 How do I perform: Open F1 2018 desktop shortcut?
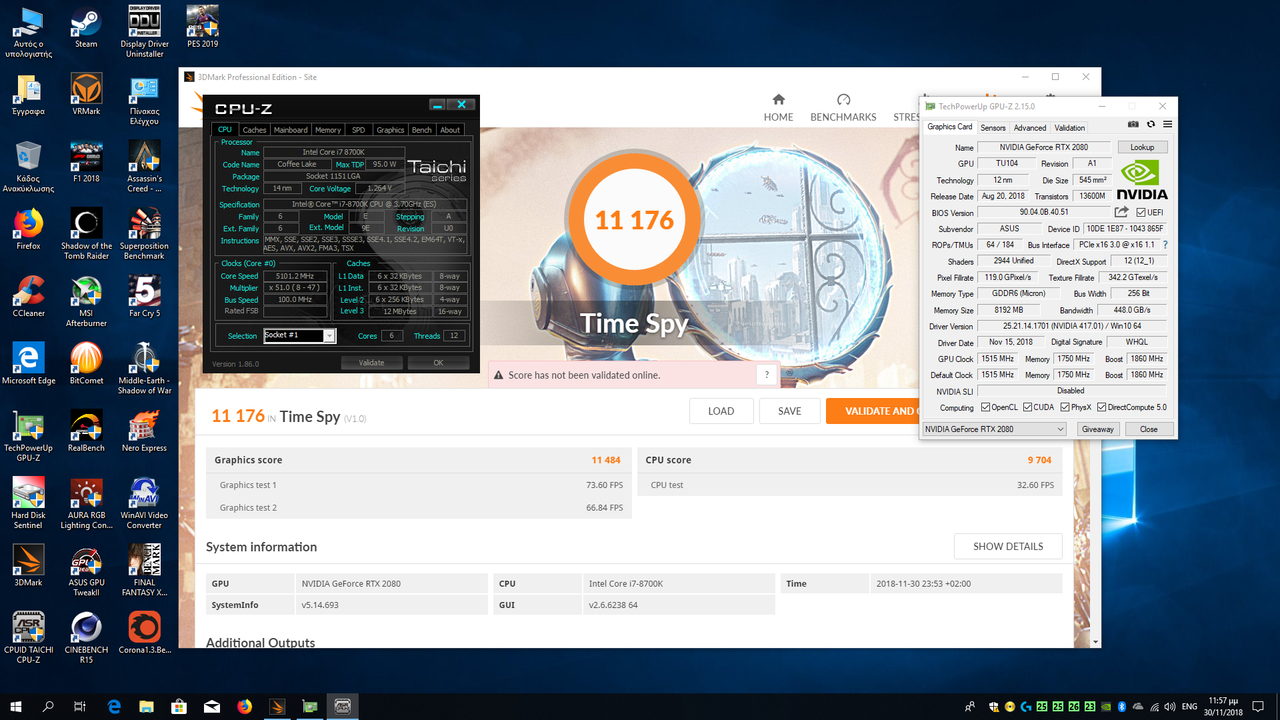(x=86, y=162)
